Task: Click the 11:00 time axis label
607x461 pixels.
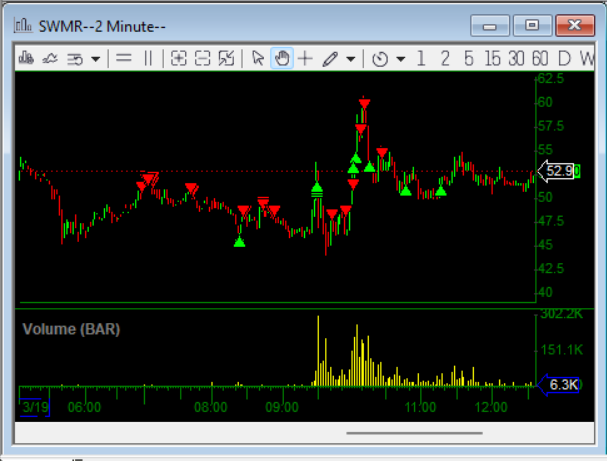Action: (420, 407)
